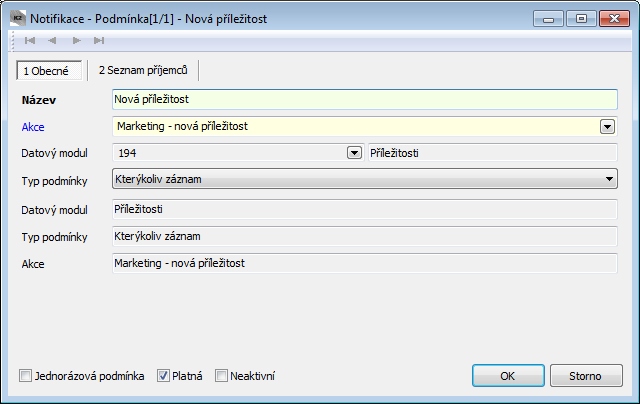Open the Typ podmínky combo box

tap(364, 179)
